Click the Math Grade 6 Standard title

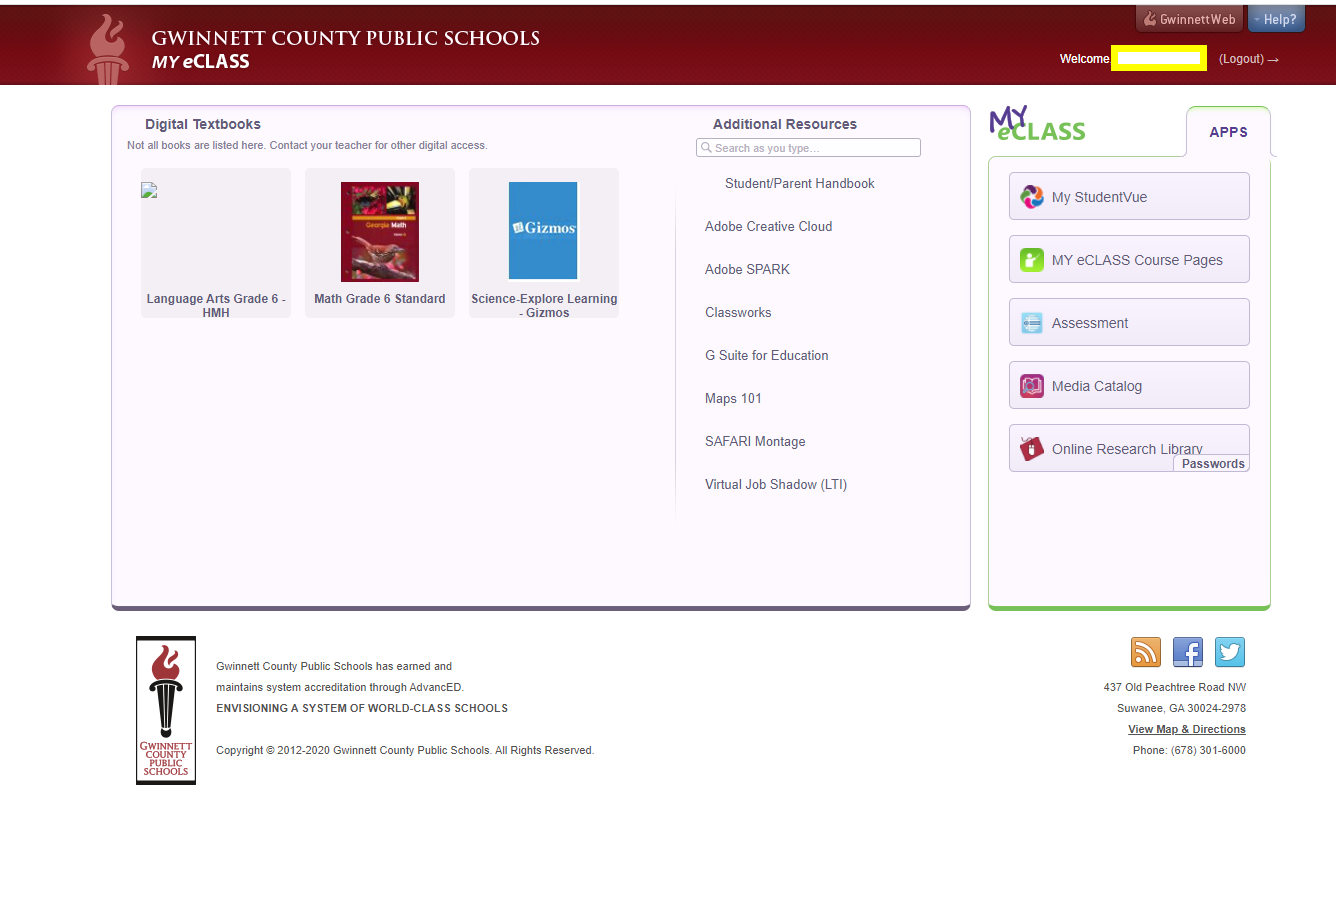tap(380, 299)
